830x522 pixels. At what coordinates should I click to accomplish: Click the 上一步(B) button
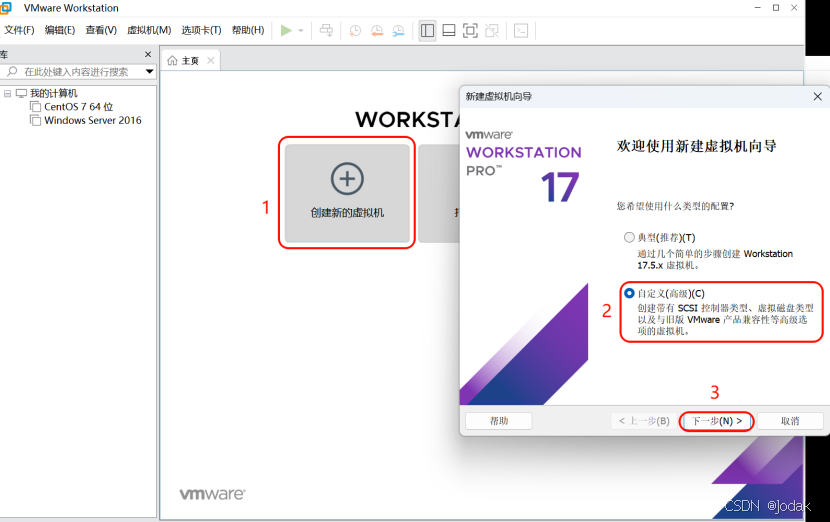pos(644,421)
